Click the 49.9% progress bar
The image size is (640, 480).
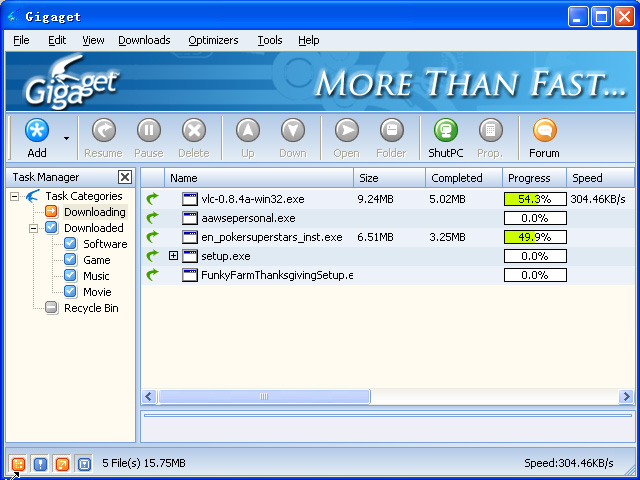pyautogui.click(x=535, y=237)
